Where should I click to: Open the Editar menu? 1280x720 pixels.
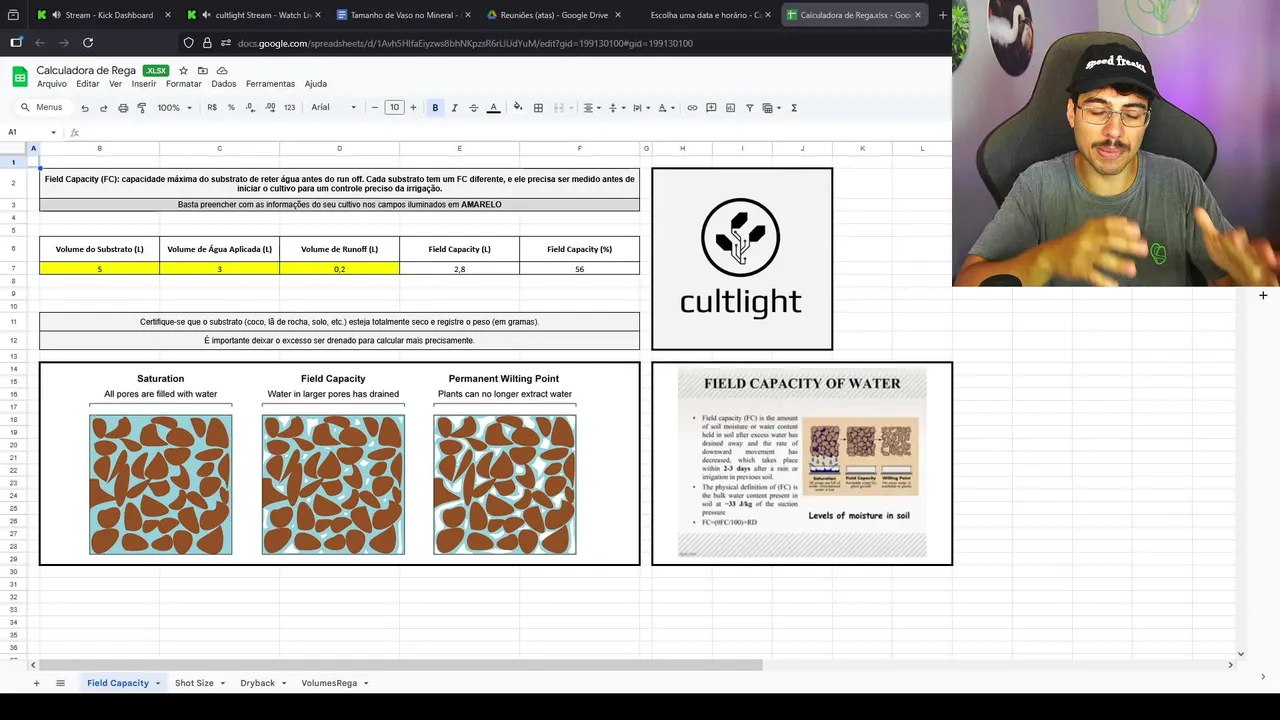coord(88,84)
